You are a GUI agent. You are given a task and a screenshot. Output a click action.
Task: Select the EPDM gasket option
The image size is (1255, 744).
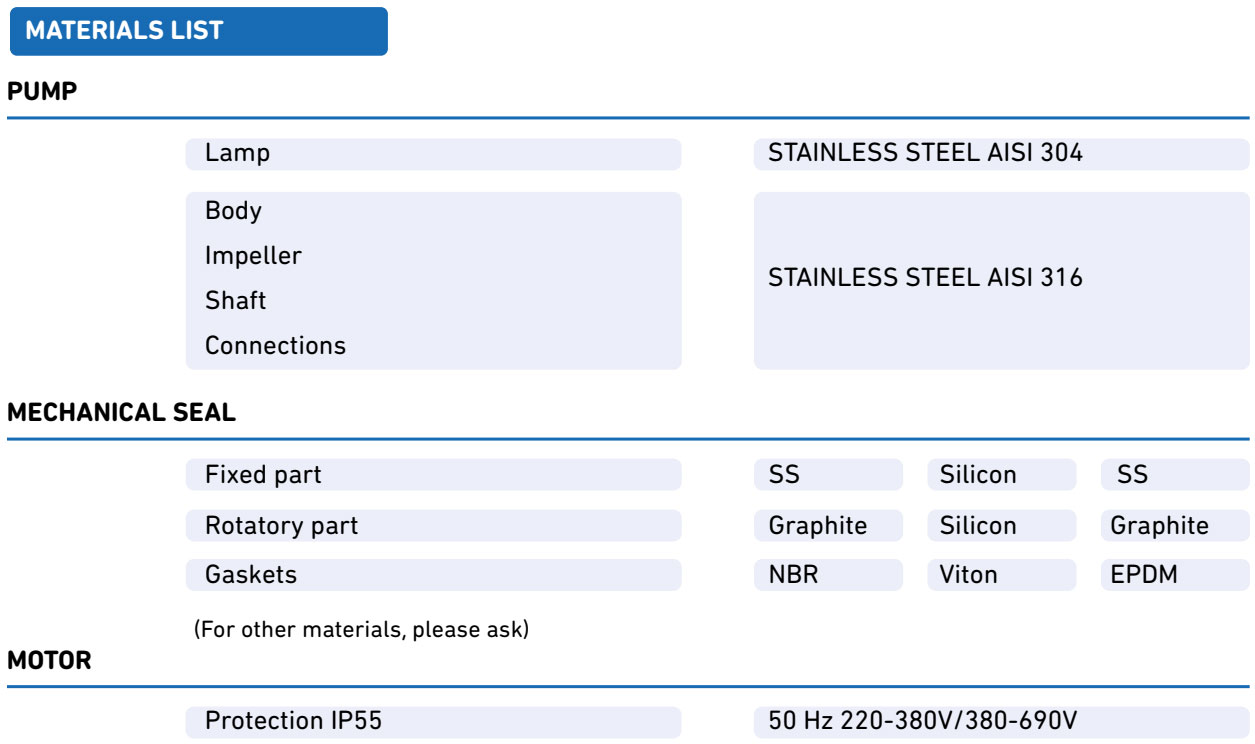click(x=1174, y=576)
